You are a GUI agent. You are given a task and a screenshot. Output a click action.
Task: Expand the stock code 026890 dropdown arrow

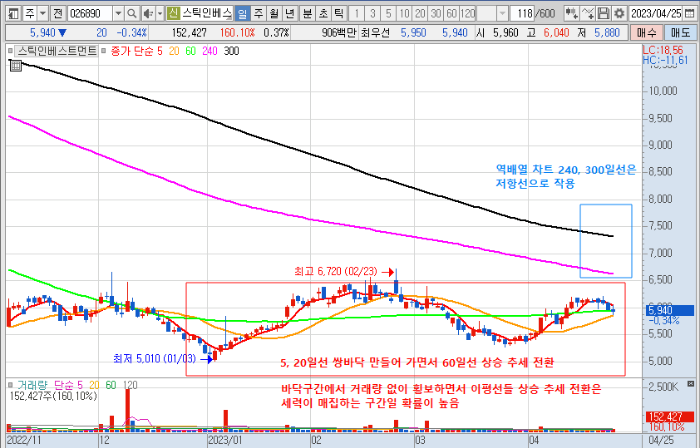(118, 14)
